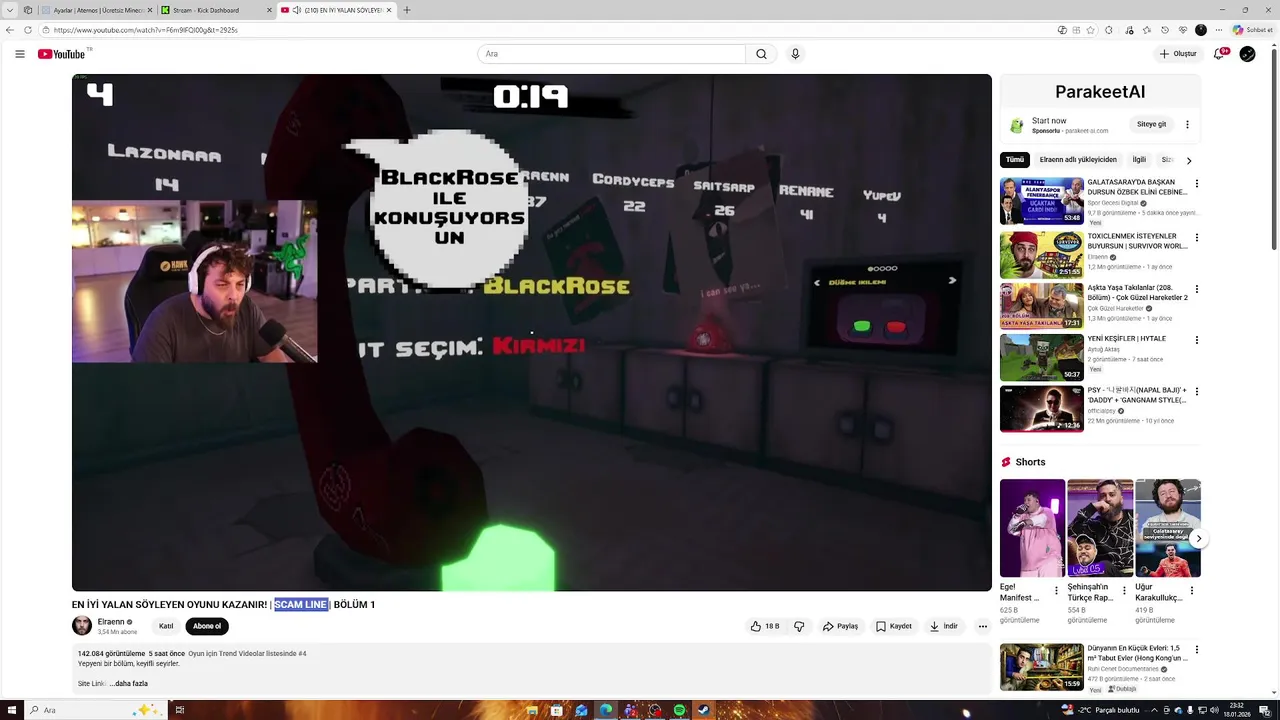Image resolution: width=1280 pixels, height=720 pixels.
Task: Click the Oluştur create button
Action: pos(1178,54)
